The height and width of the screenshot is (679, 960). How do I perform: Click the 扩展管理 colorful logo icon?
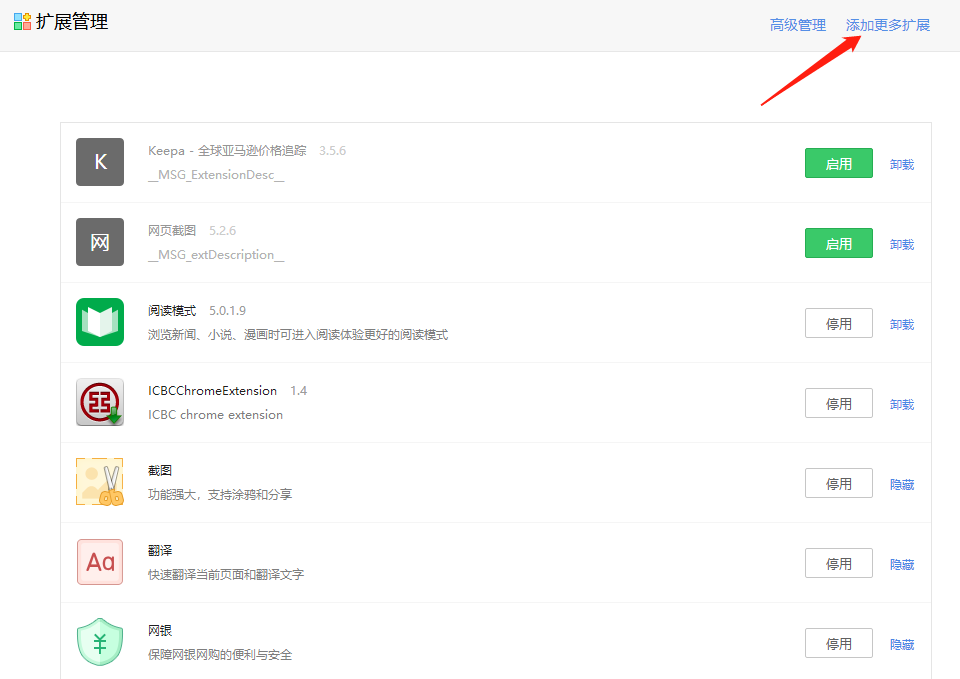click(x=22, y=22)
